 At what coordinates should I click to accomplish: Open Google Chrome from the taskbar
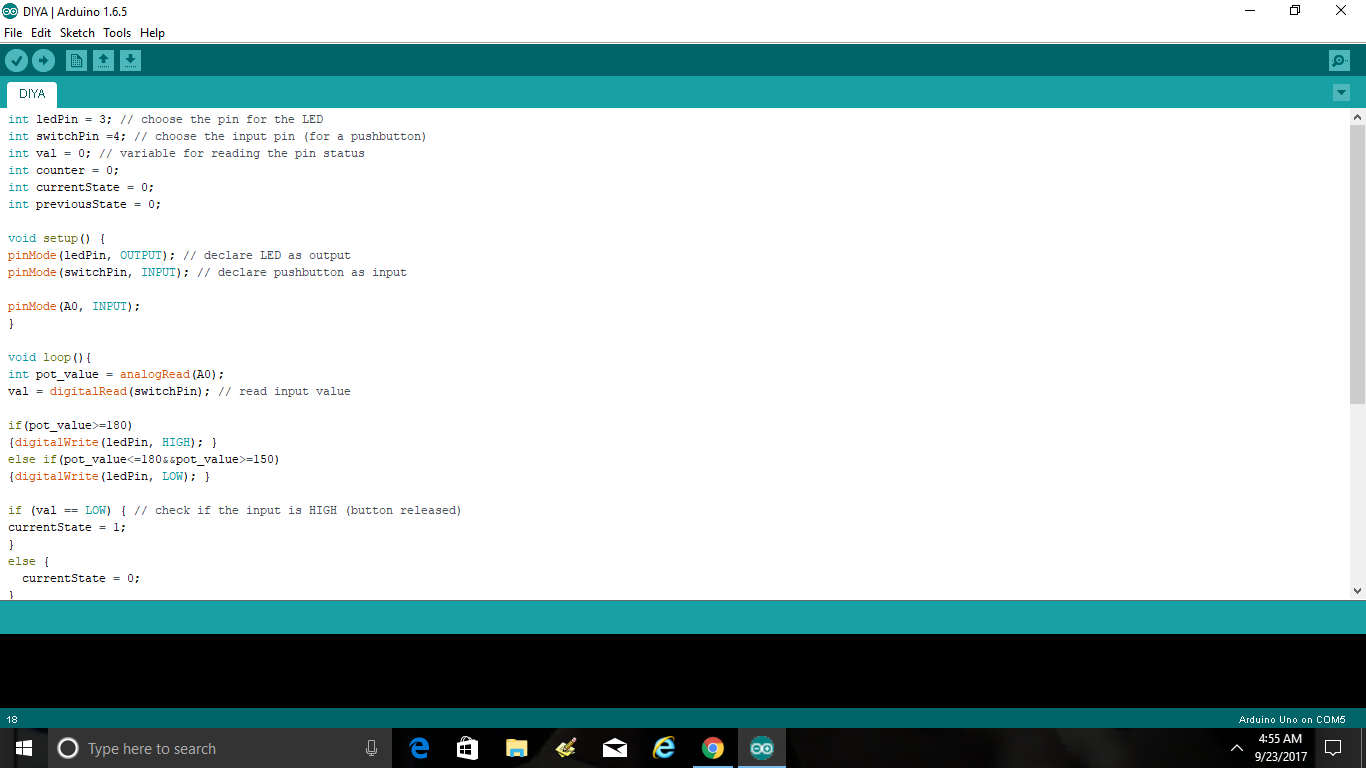(713, 747)
